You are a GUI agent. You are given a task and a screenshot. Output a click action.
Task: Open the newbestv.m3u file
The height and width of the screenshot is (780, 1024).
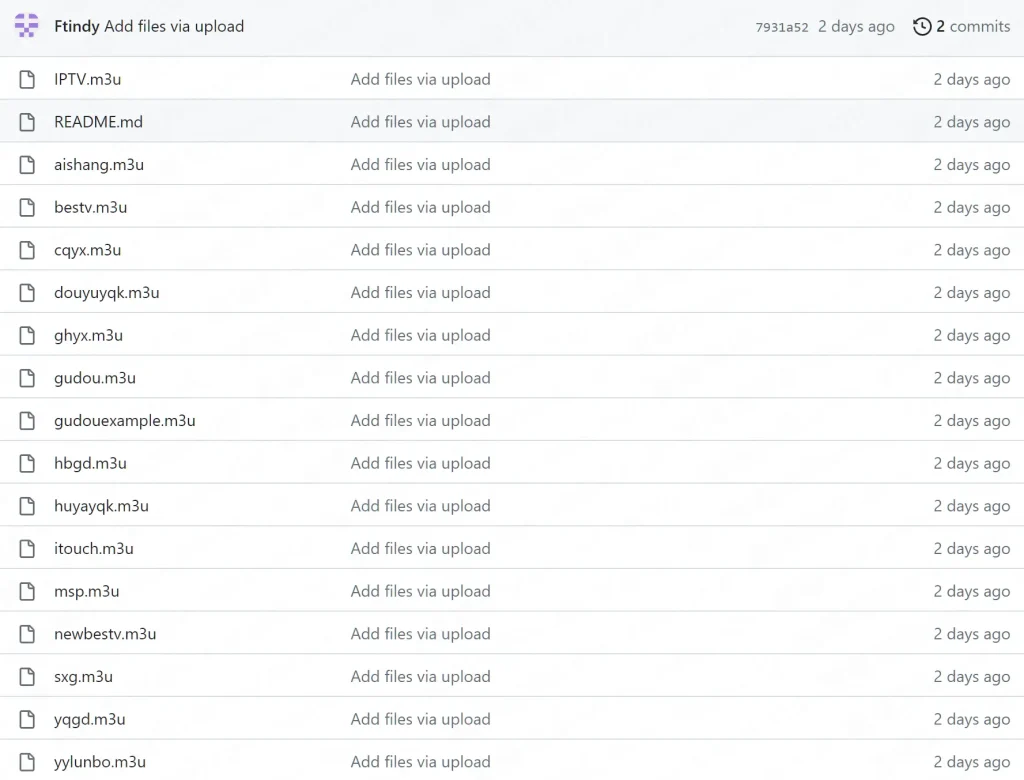(105, 634)
